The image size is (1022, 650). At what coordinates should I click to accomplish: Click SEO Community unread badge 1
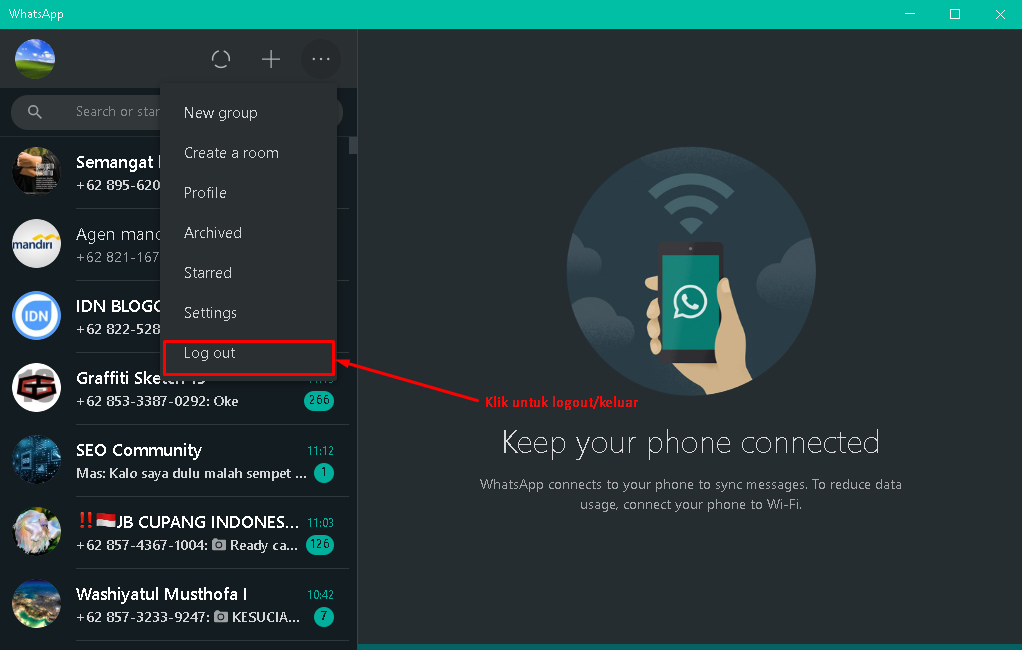(x=324, y=473)
